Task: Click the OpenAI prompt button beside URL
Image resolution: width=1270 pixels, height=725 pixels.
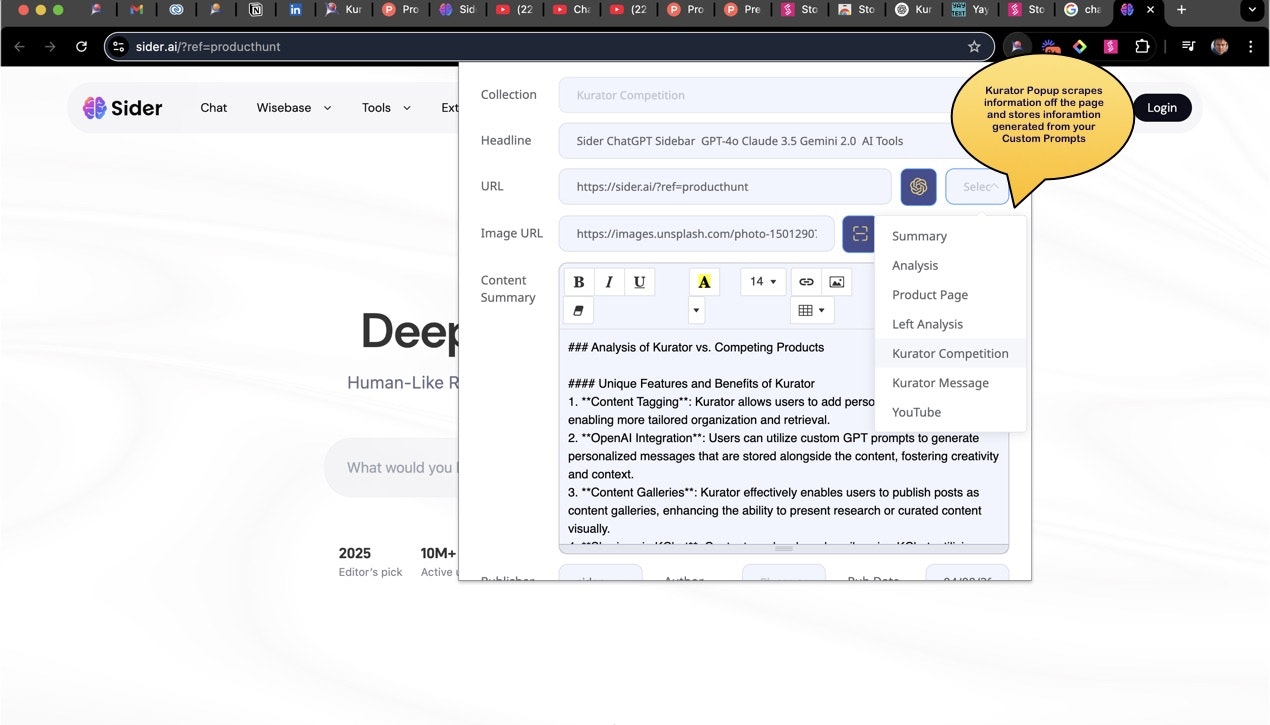Action: (919, 187)
